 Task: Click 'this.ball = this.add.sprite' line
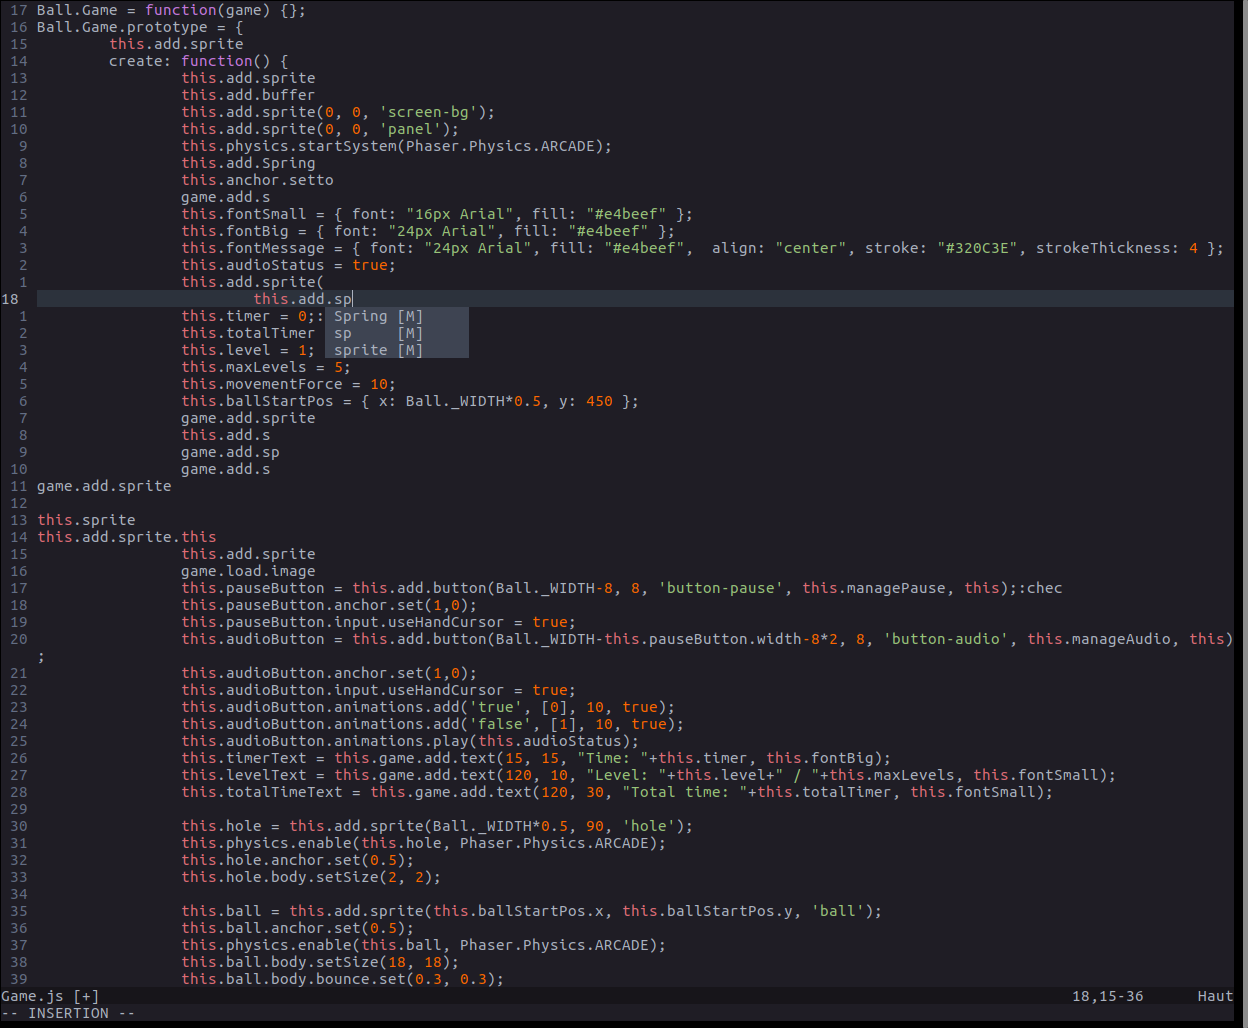click(531, 911)
